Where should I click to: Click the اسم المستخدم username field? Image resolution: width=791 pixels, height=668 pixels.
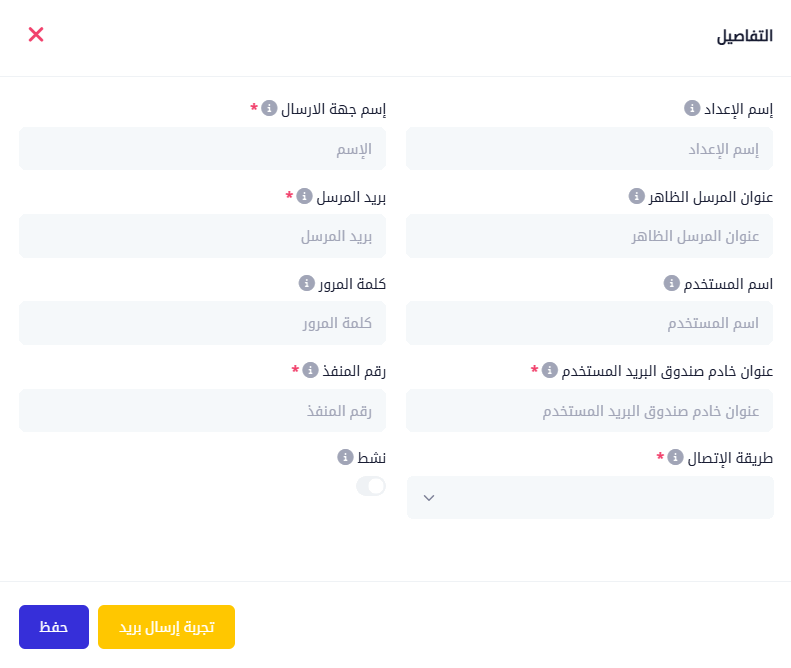(590, 323)
